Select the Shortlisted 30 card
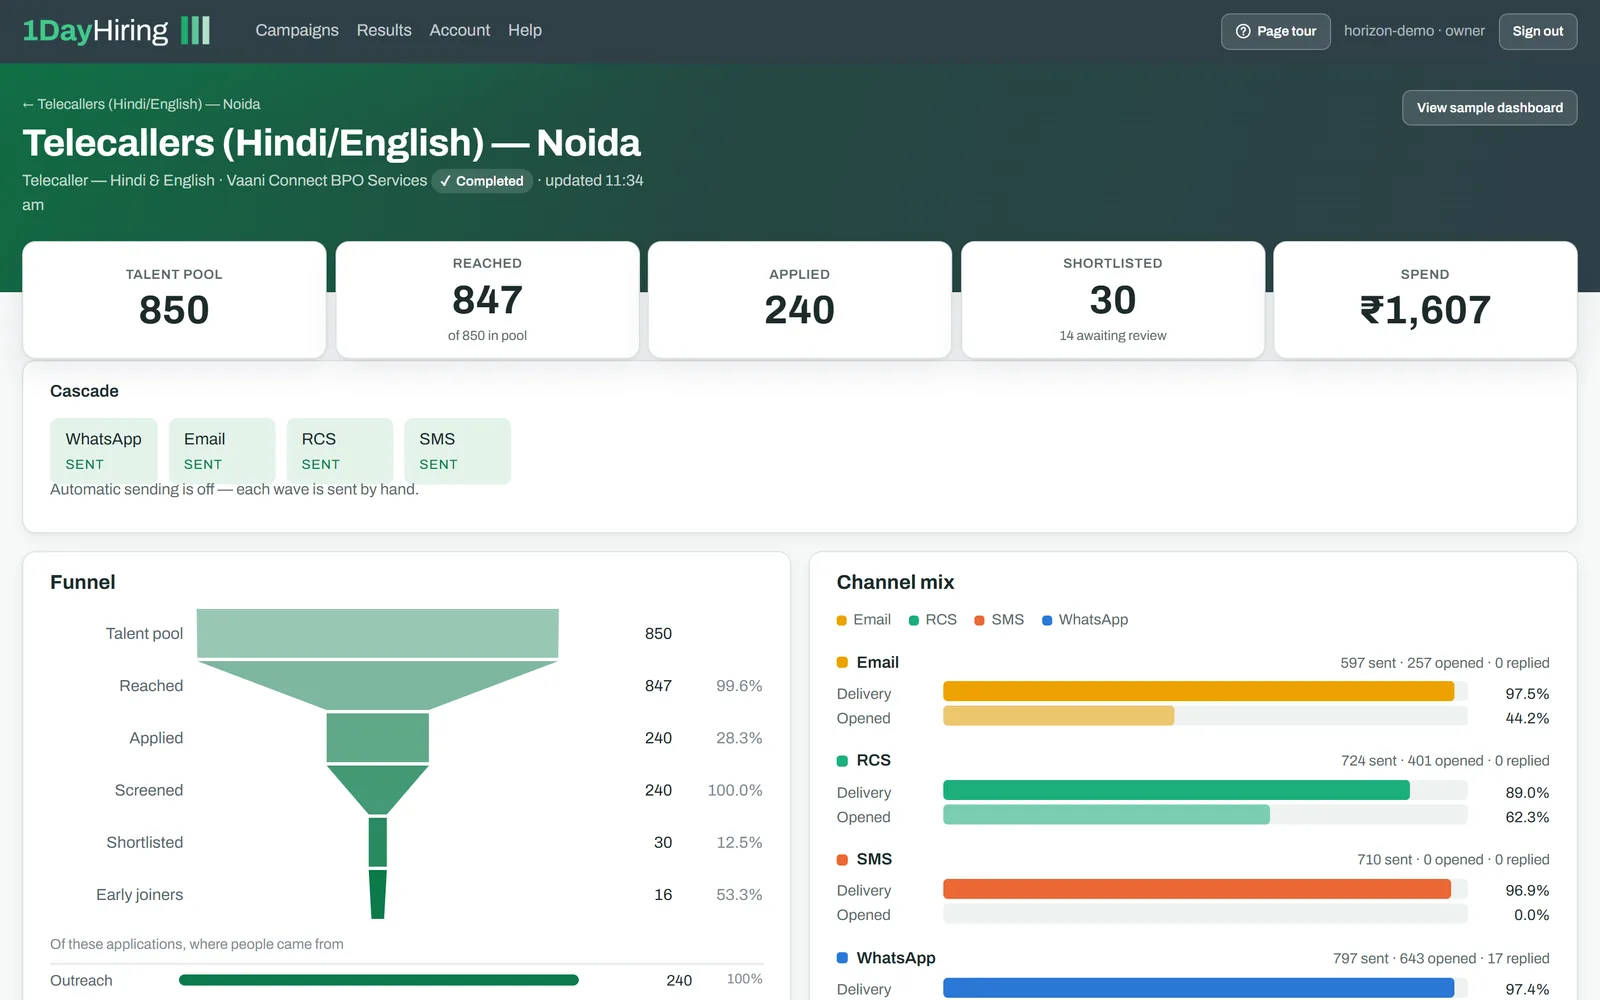The height and width of the screenshot is (1000, 1600). [1113, 299]
